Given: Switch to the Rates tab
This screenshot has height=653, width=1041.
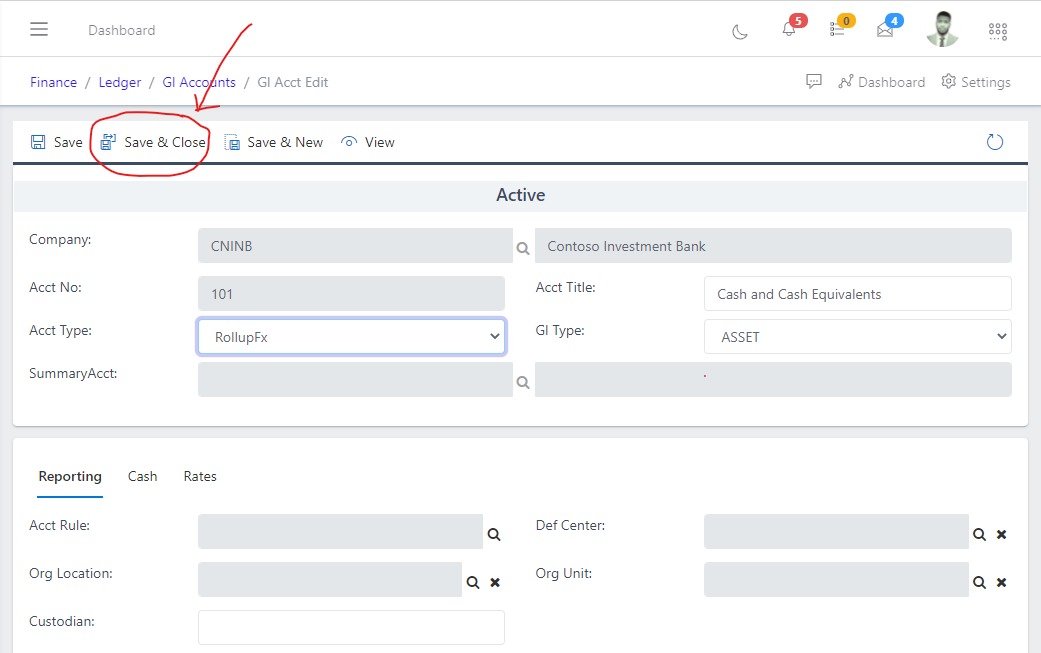Looking at the screenshot, I should pyautogui.click(x=199, y=476).
